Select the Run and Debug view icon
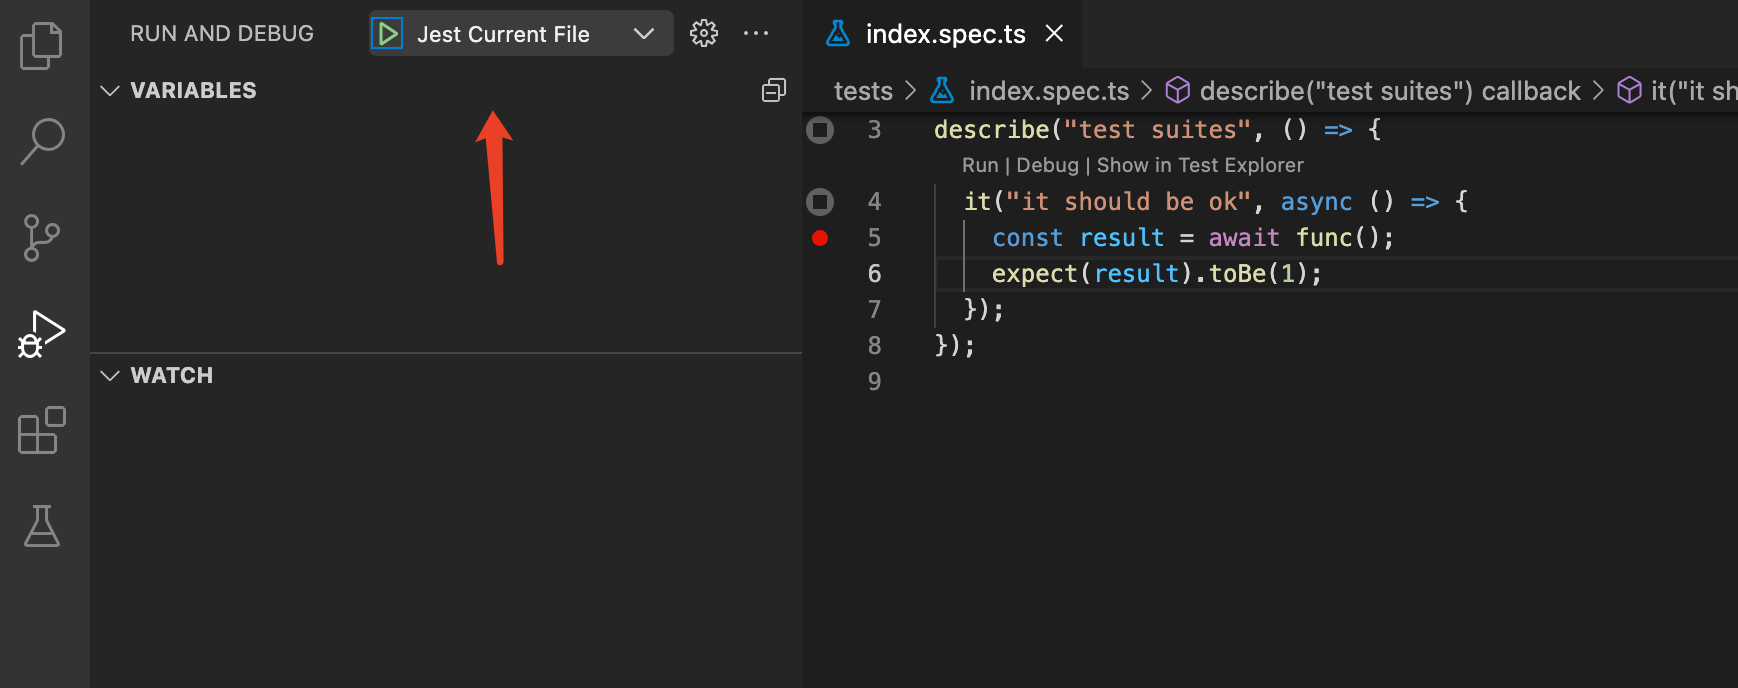 41,334
